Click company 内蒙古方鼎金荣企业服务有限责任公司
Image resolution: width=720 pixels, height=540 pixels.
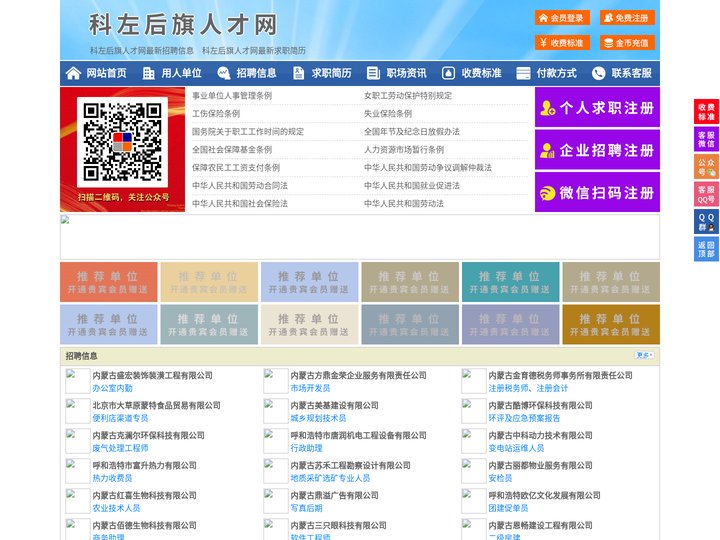358,375
